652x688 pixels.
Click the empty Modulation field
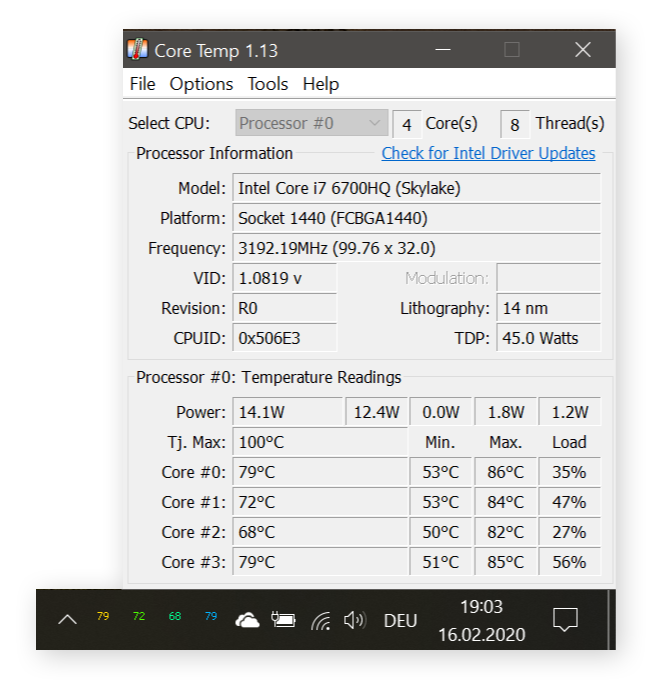tap(548, 278)
